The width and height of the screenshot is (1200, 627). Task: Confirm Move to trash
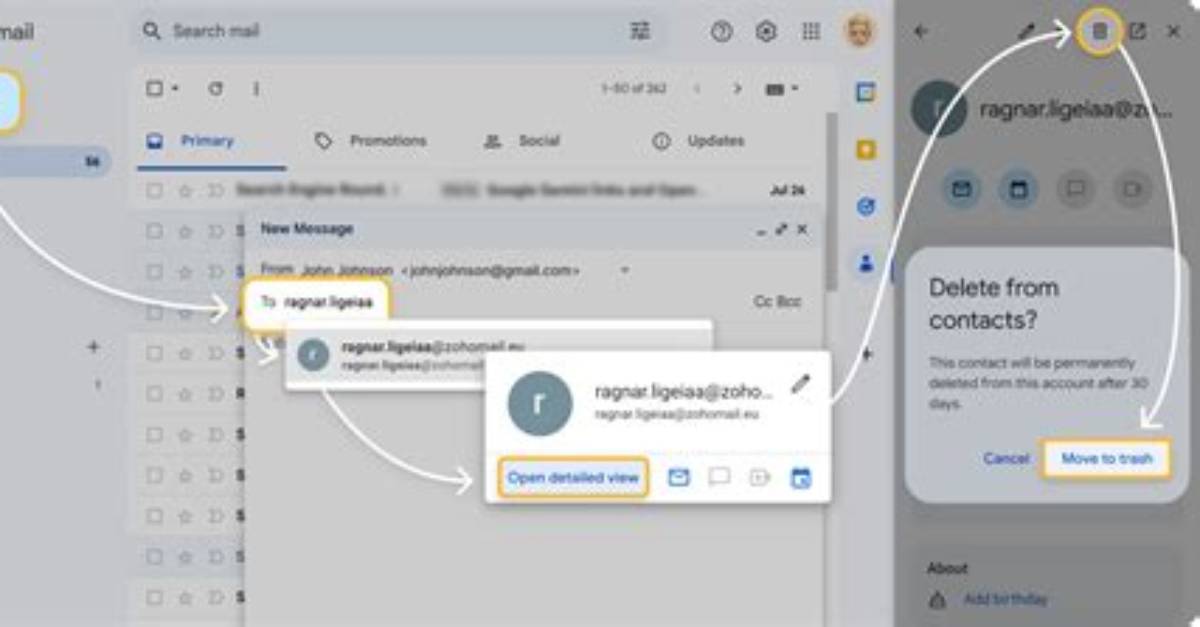[x=1107, y=459]
